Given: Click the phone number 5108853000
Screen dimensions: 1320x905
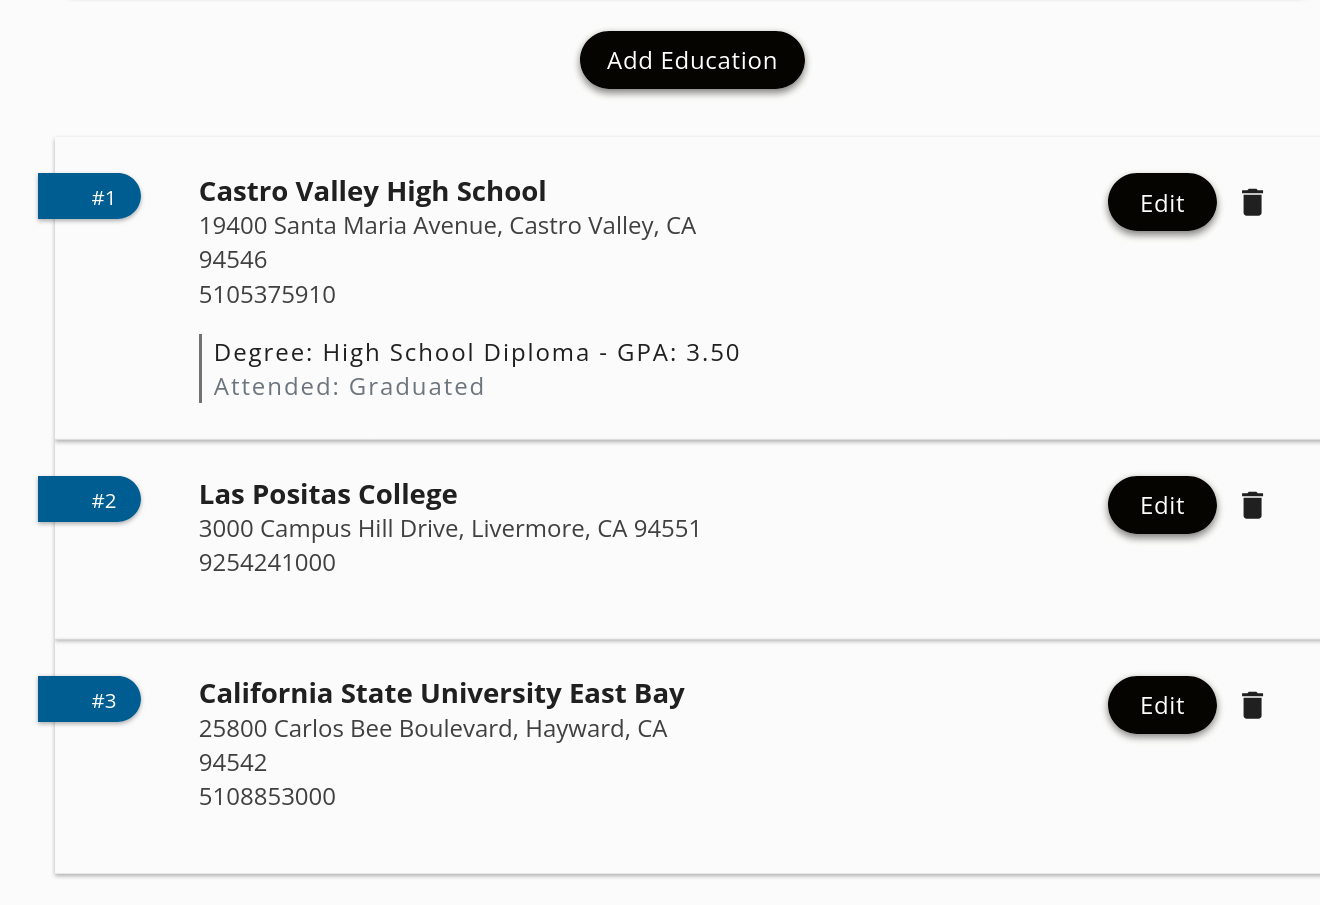Looking at the screenshot, I should pyautogui.click(x=267, y=796).
